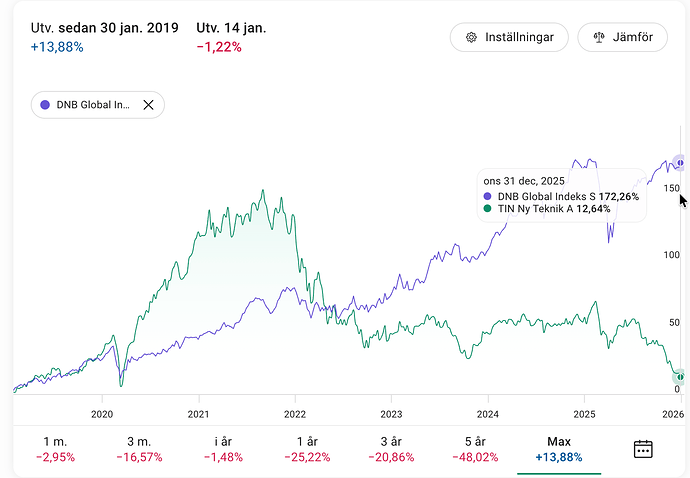
Task: Click the 2022 label on time axis
Action: point(295,413)
